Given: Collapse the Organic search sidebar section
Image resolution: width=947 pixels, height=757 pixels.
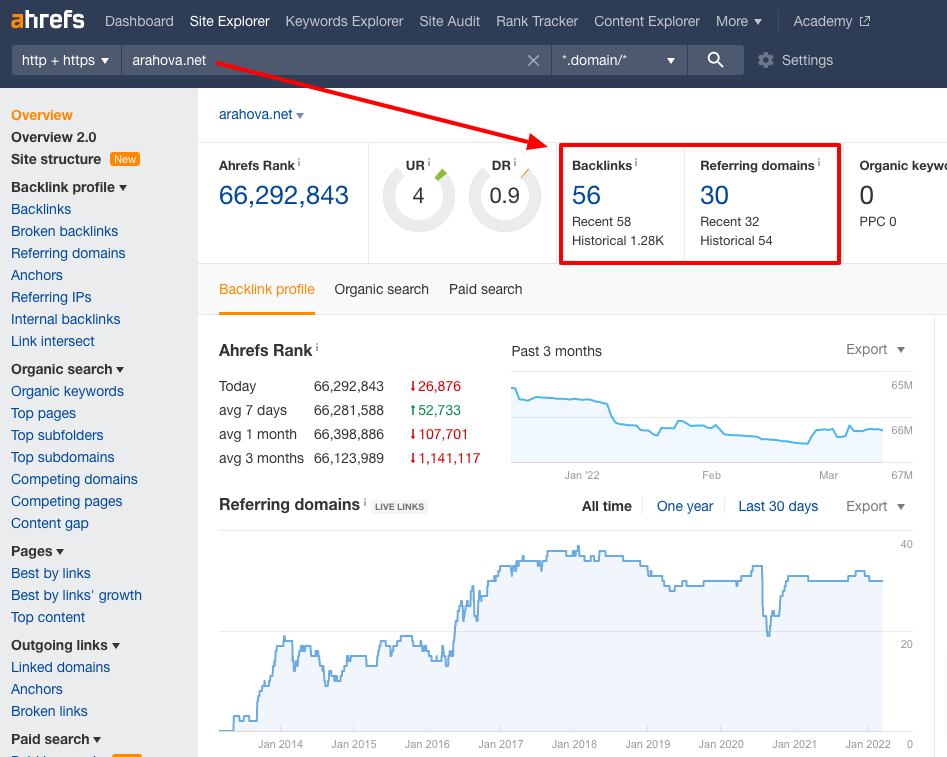Looking at the screenshot, I should coord(67,369).
